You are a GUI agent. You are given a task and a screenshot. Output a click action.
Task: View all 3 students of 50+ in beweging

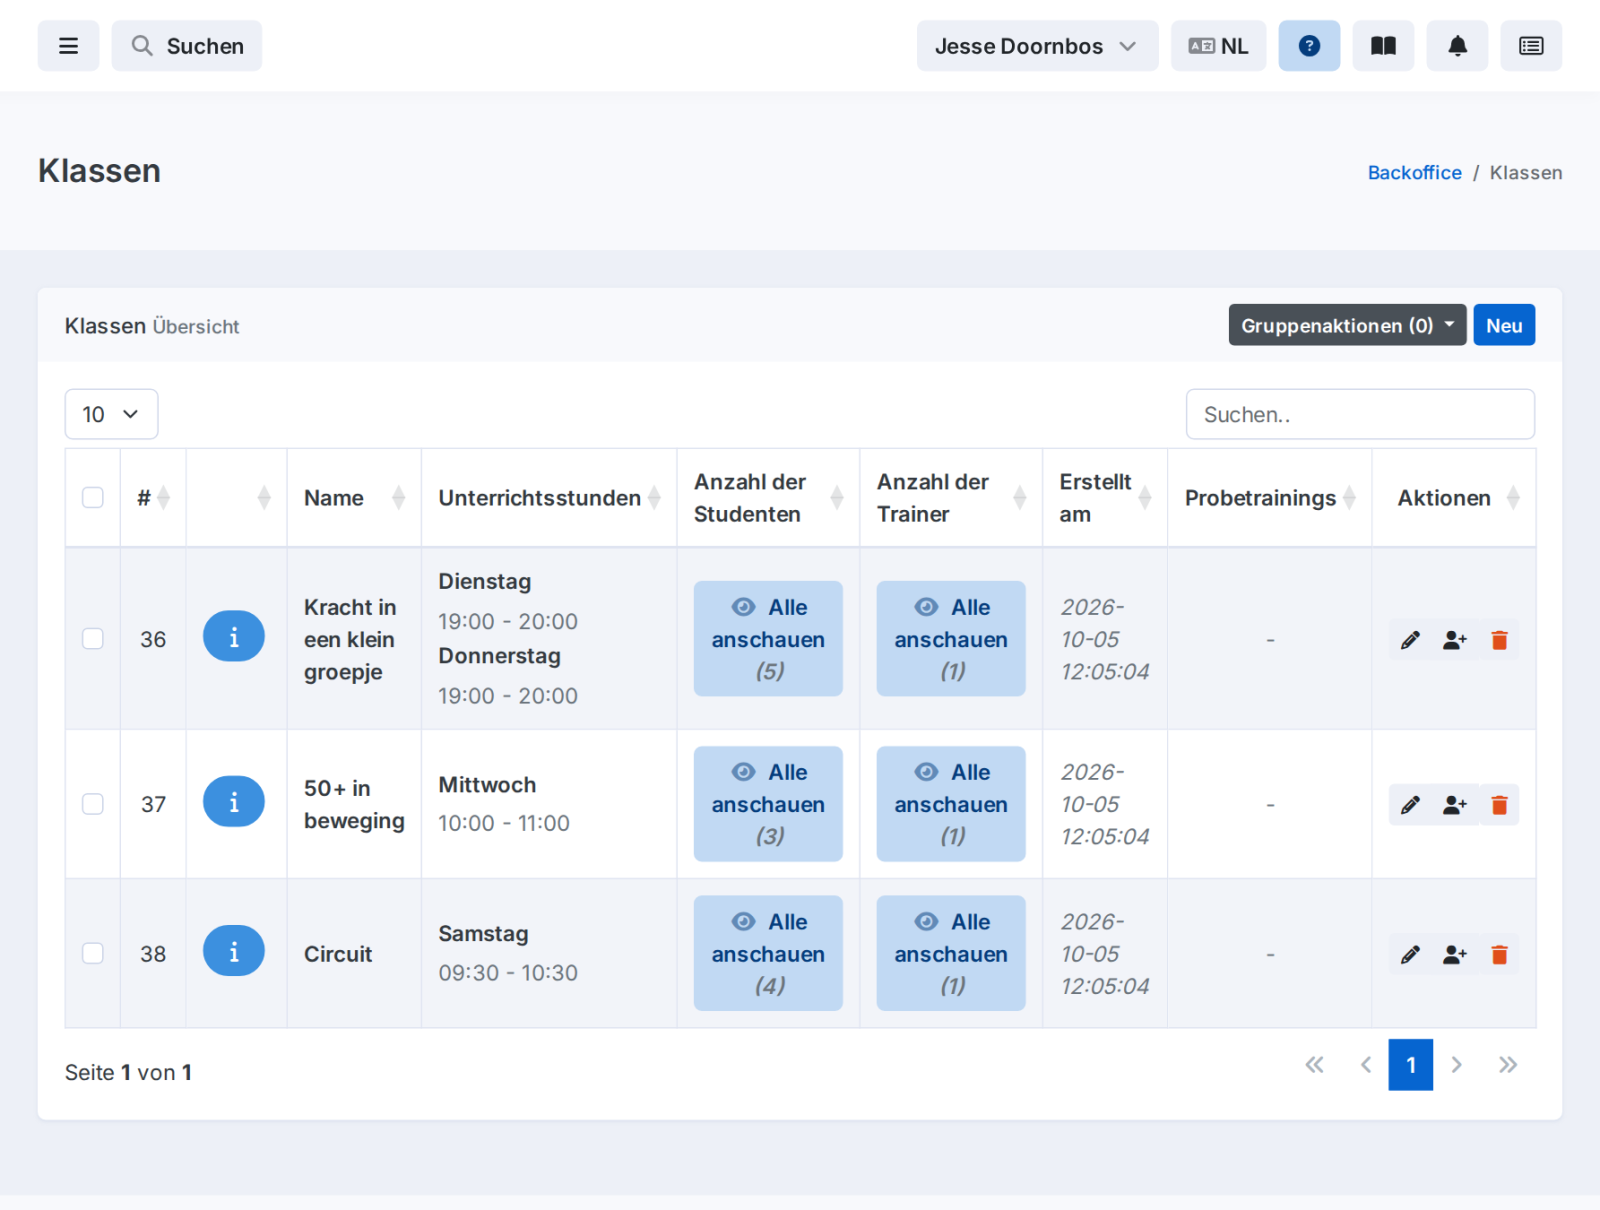point(768,803)
